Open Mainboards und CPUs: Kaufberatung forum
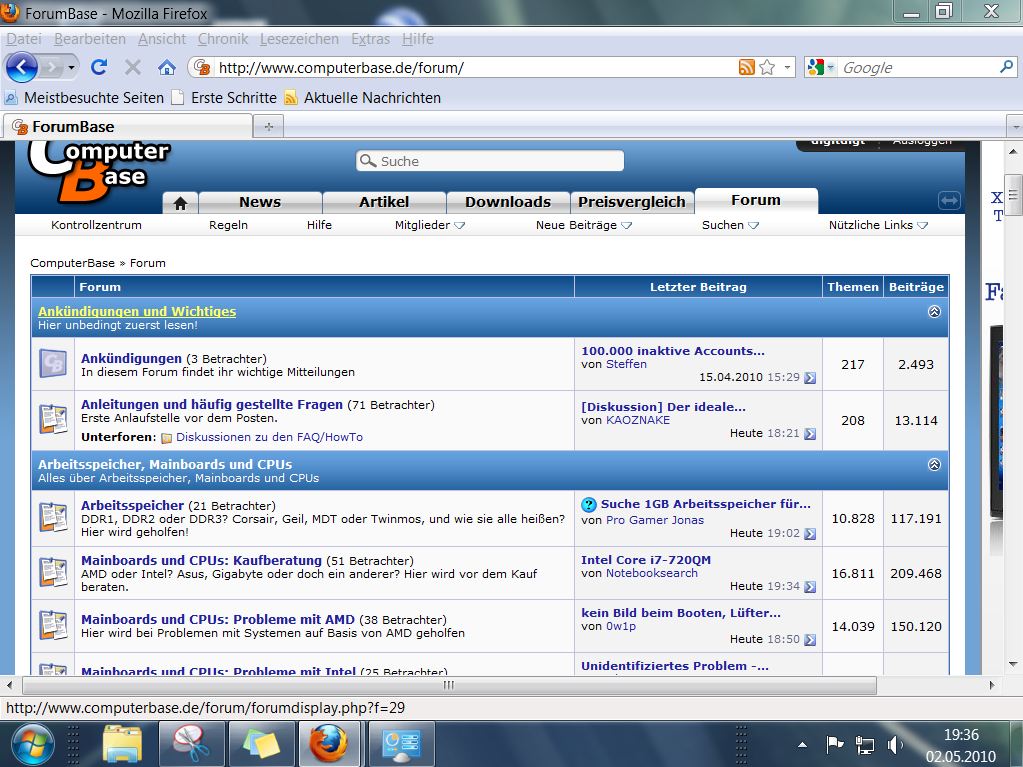Viewport: 1023px width, 767px height. [202, 560]
